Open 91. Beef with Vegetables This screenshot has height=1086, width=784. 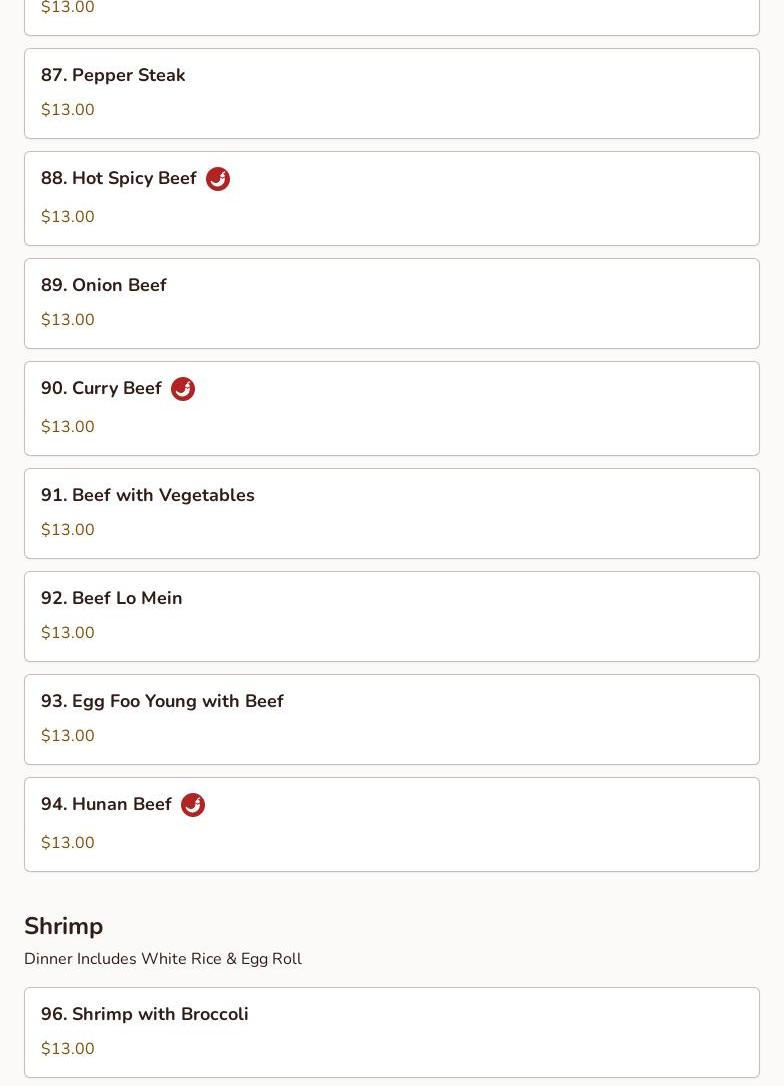pyautogui.click(x=392, y=513)
